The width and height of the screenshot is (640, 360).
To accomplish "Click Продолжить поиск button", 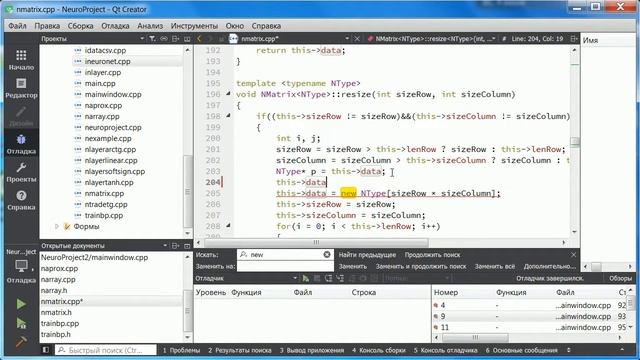I will pyautogui.click(x=432, y=255).
